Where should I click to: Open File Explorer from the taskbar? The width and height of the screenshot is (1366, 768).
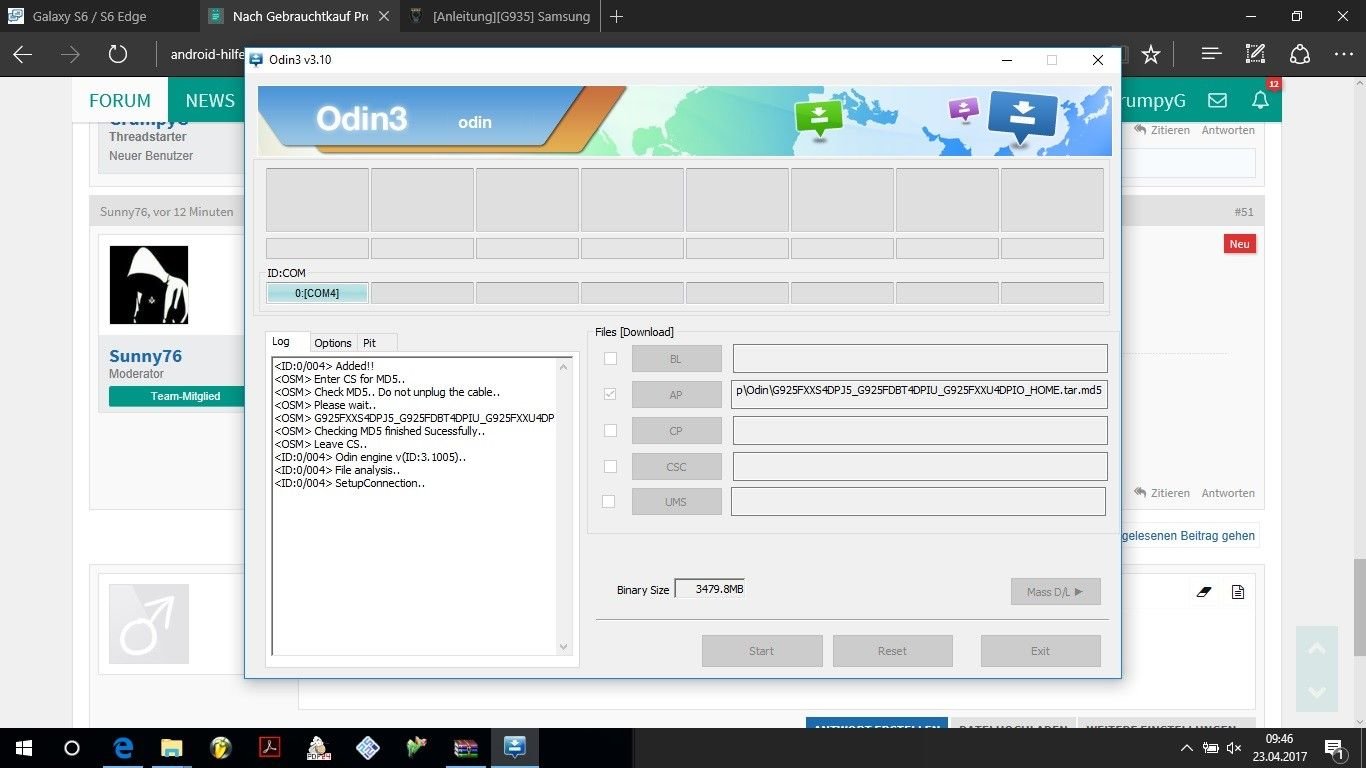172,748
